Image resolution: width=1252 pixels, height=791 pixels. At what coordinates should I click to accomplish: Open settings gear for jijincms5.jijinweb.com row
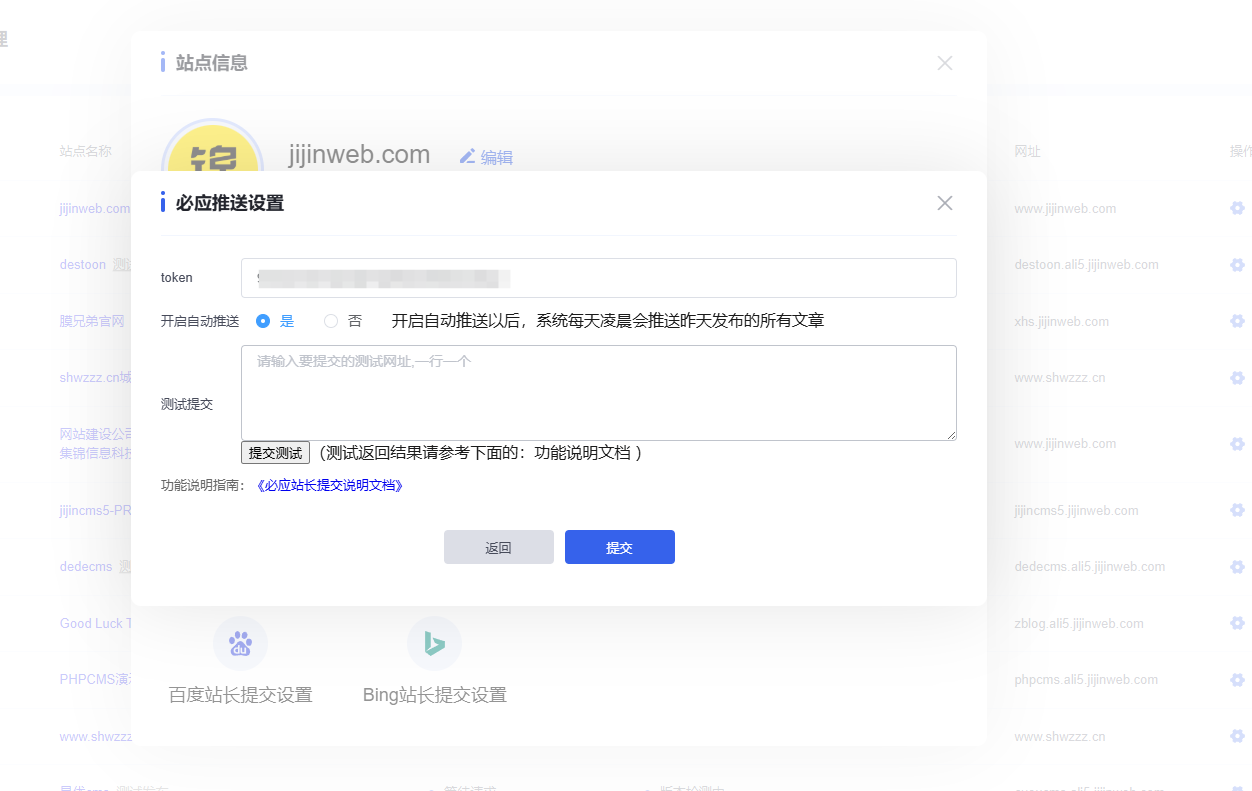pos(1237,510)
